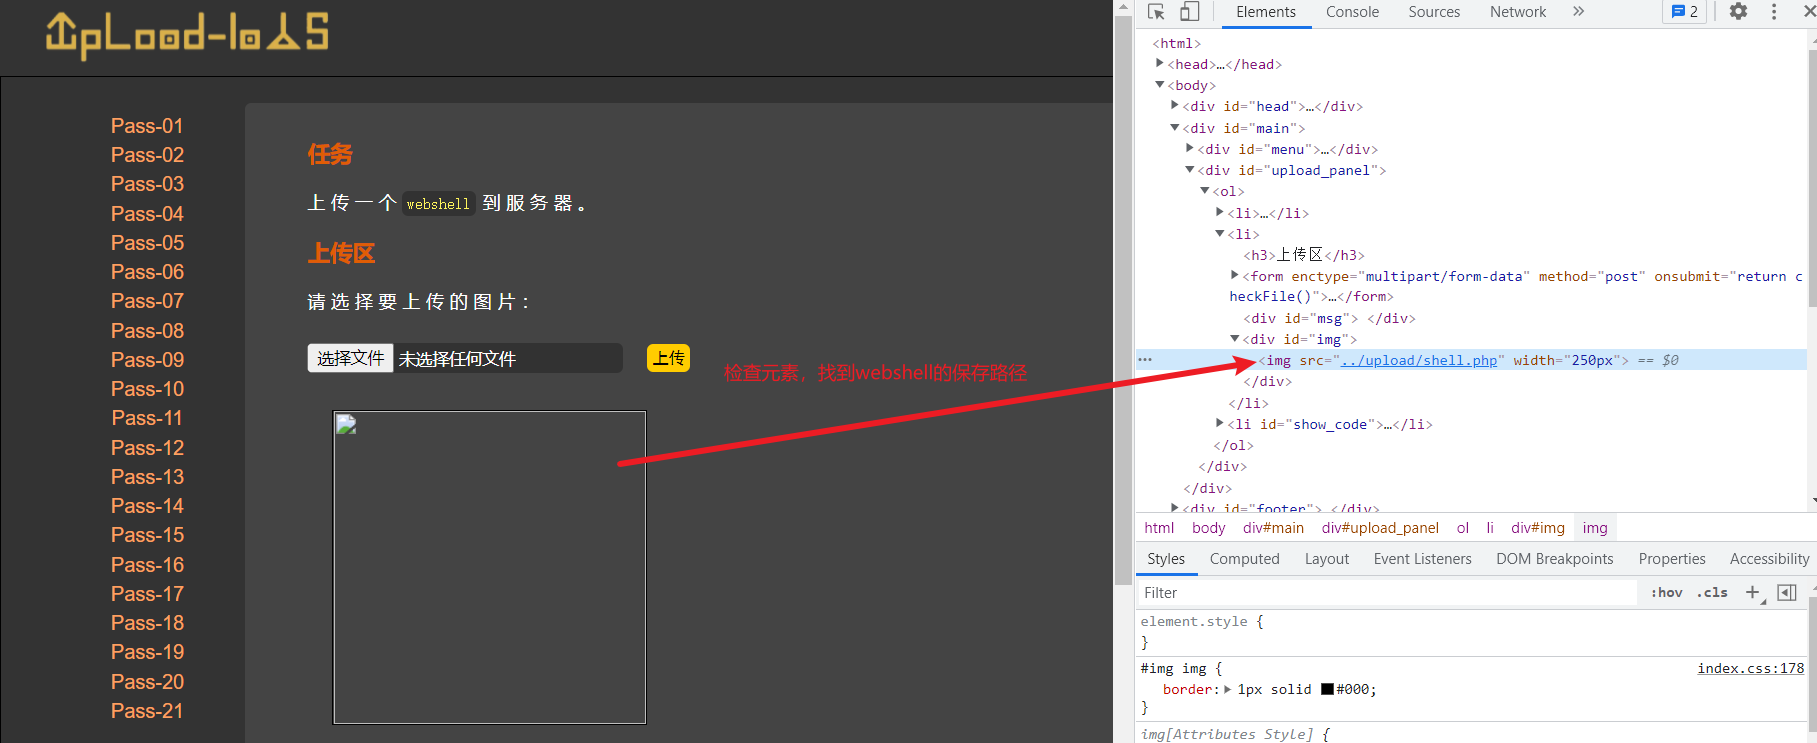
Task: Go to Pass-15 in the menu
Action: [x=147, y=535]
